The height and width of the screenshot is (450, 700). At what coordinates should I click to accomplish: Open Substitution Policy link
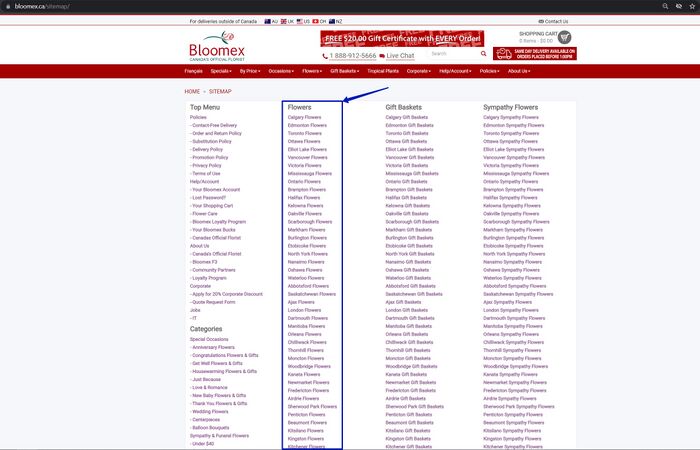coord(211,142)
